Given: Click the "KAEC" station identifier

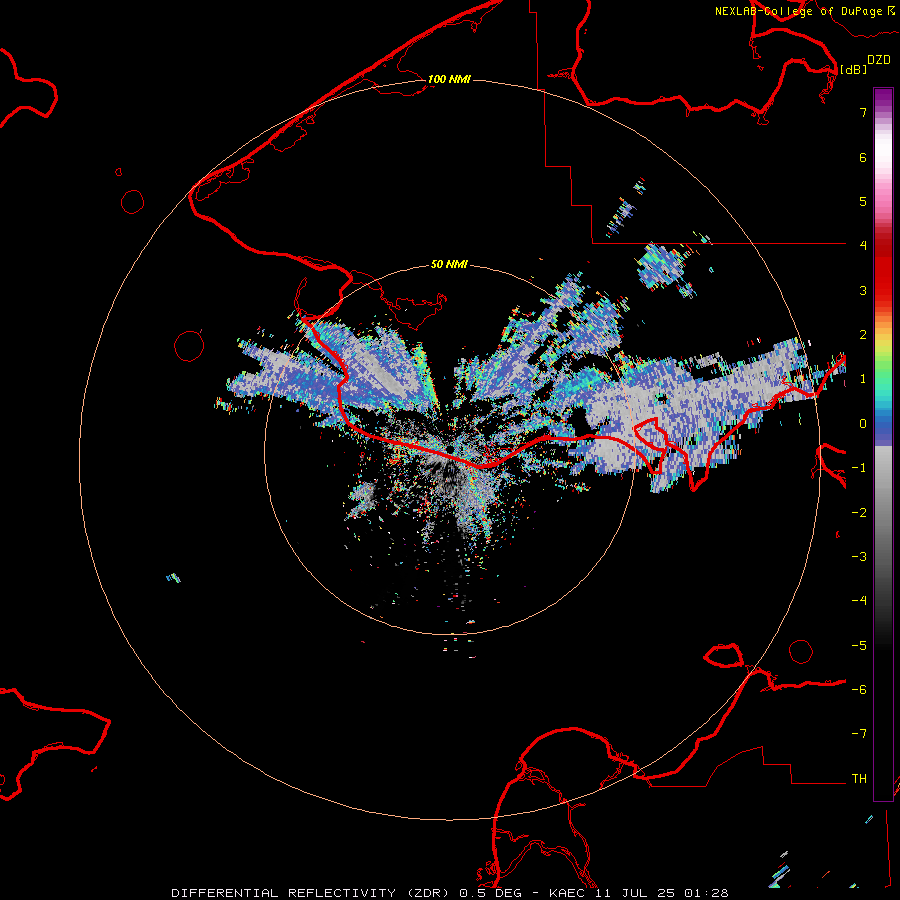Looking at the screenshot, I should tap(569, 893).
